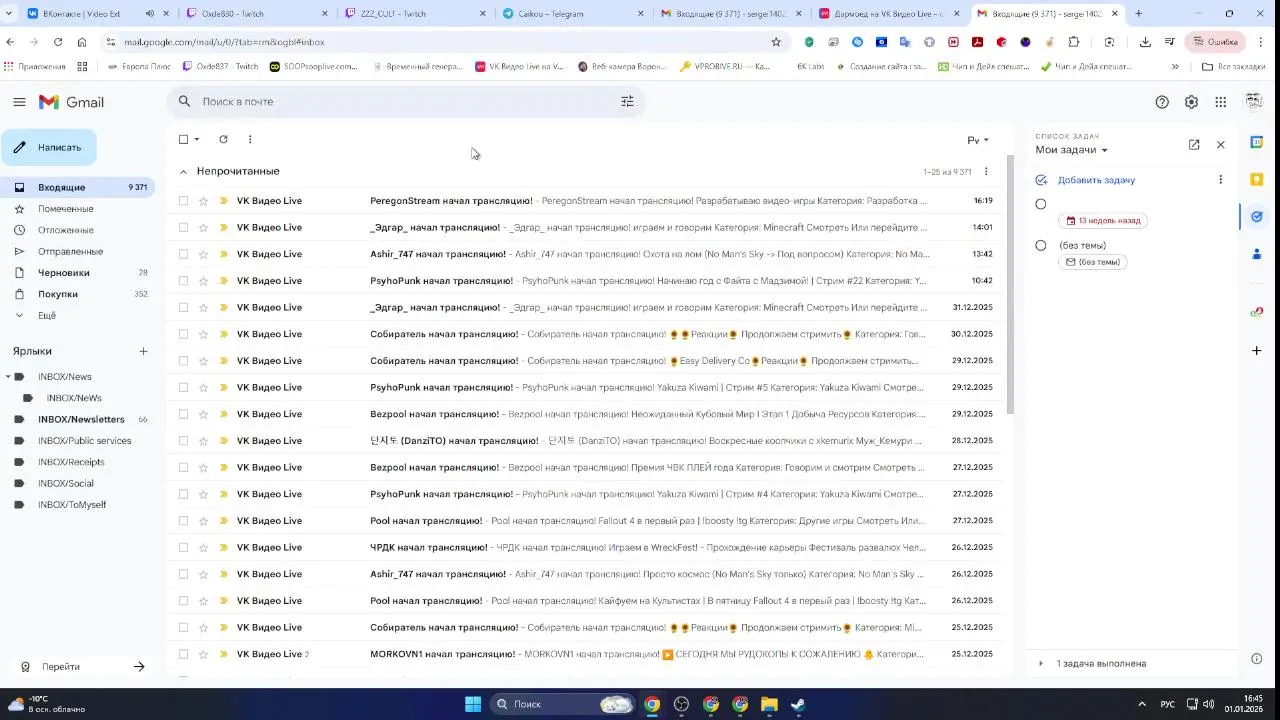Tick the select-all messages checkbox

[183, 139]
